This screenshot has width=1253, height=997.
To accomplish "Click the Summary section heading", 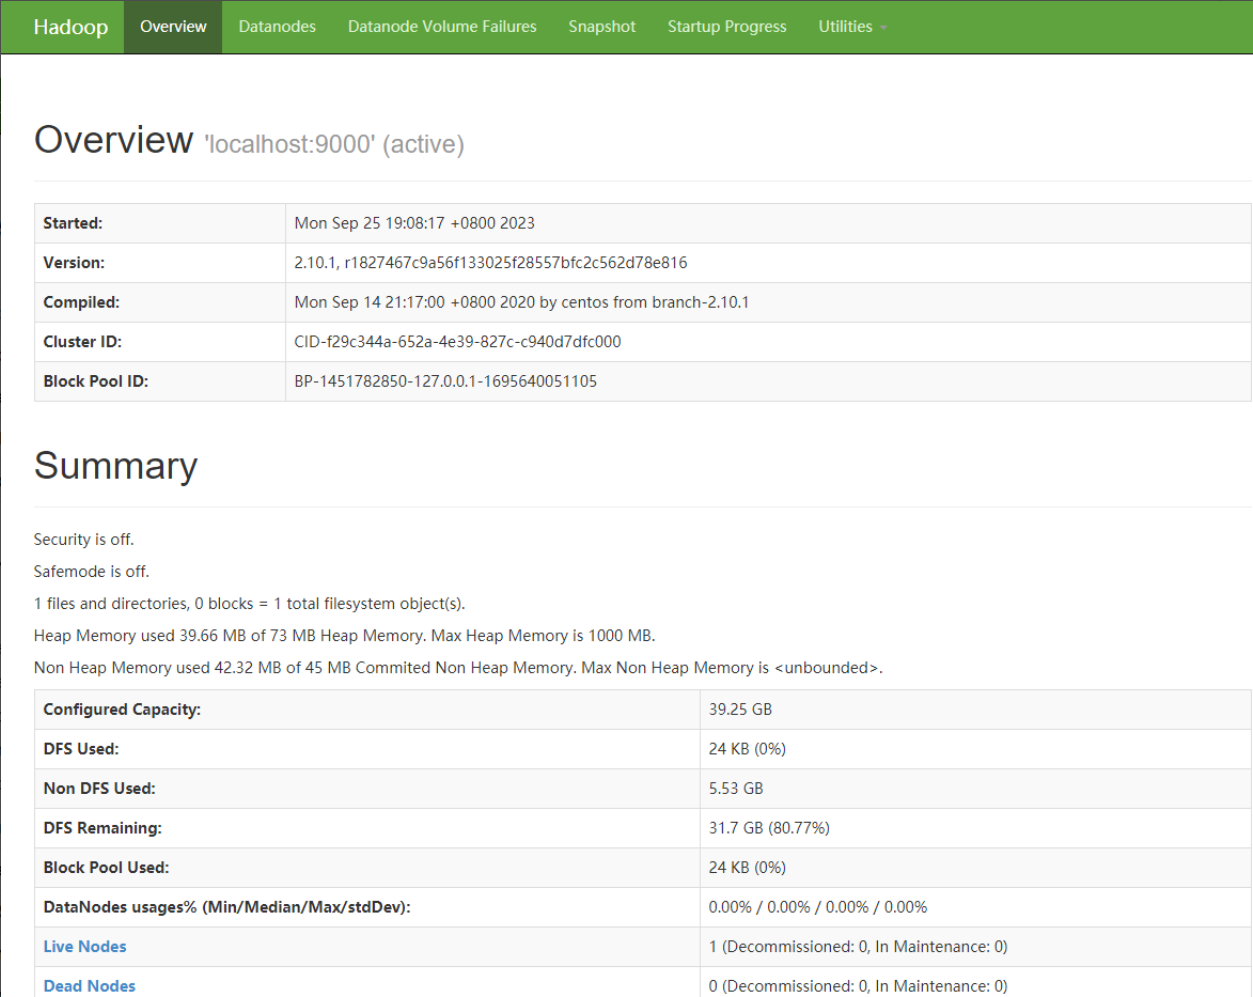I will coord(116,466).
